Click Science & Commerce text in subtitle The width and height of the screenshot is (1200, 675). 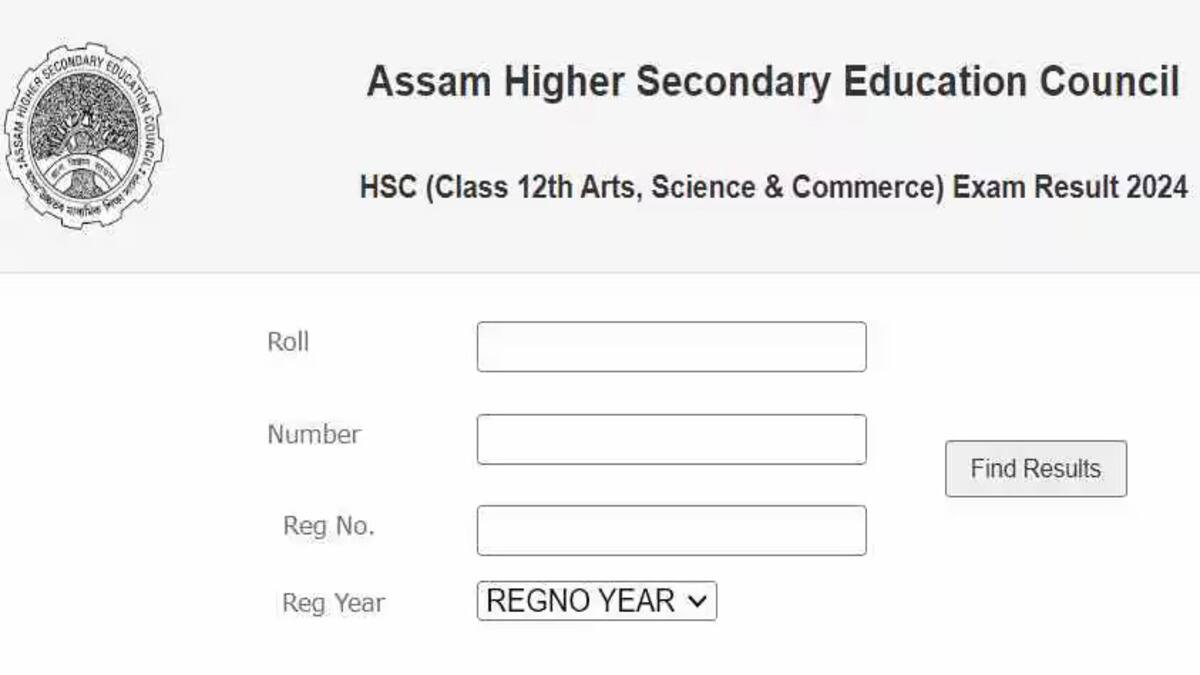797,187
